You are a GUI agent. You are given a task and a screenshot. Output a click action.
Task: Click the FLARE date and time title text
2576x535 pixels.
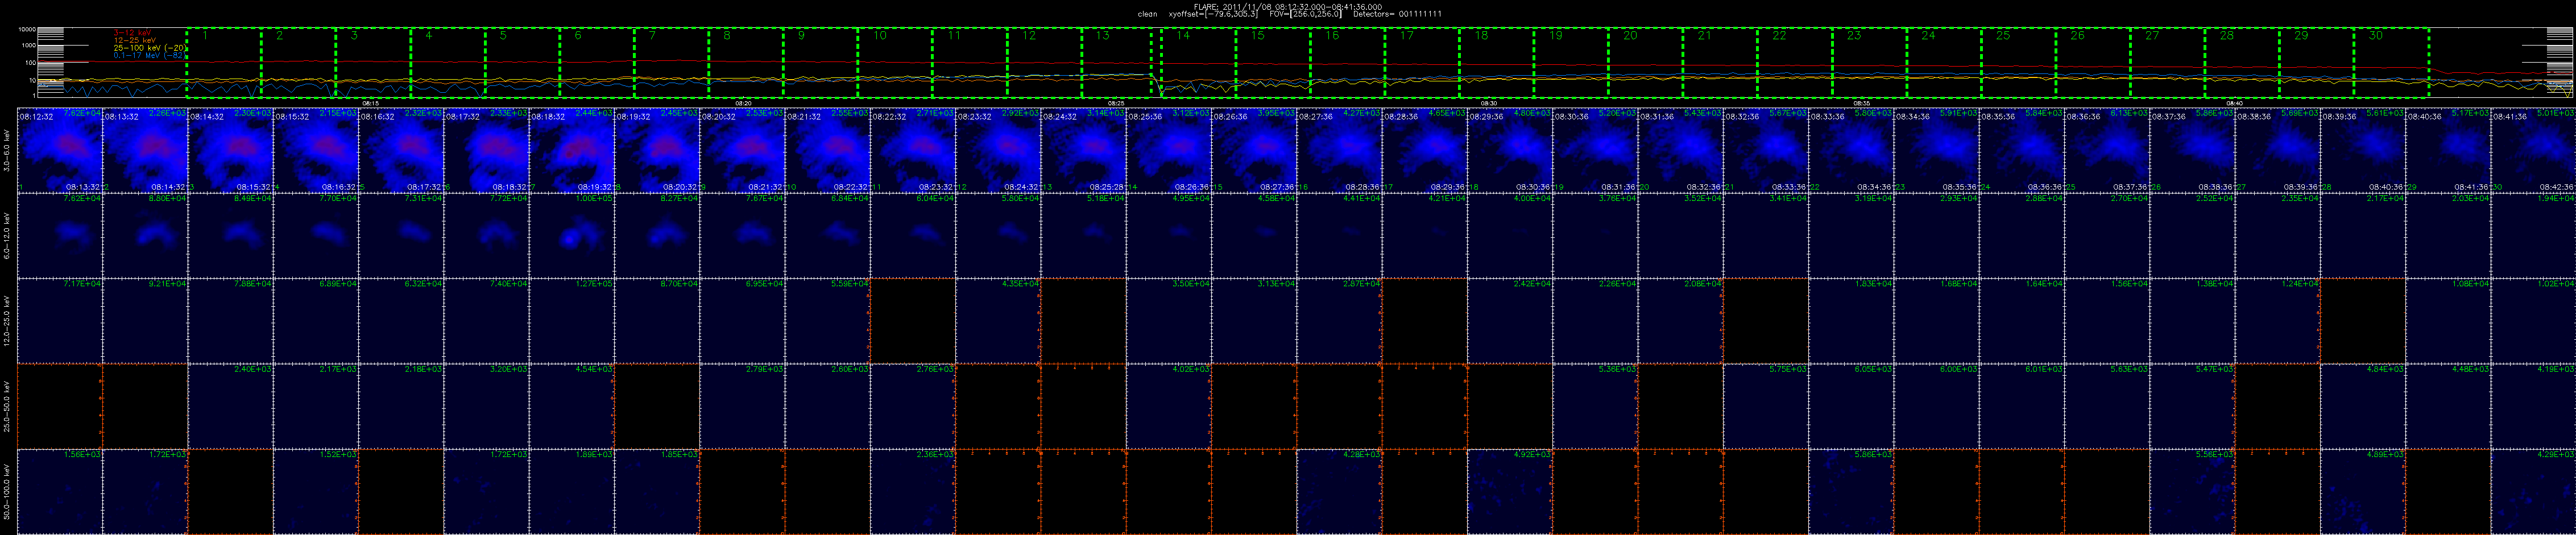click(1288, 6)
